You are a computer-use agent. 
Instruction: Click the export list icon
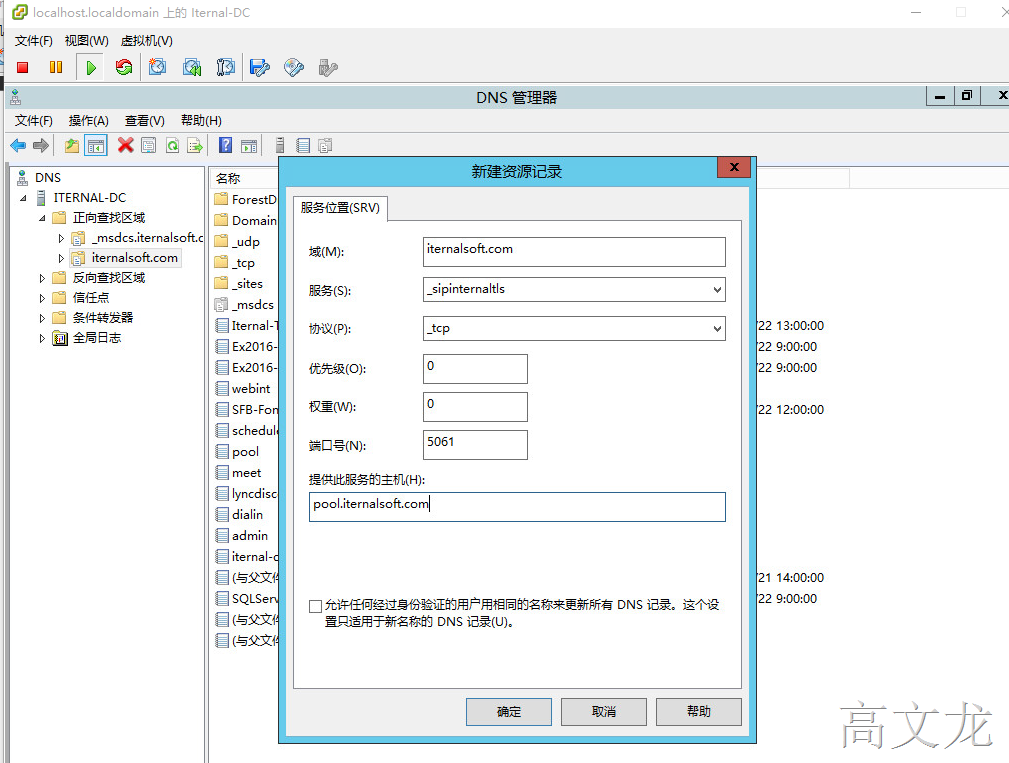point(194,145)
